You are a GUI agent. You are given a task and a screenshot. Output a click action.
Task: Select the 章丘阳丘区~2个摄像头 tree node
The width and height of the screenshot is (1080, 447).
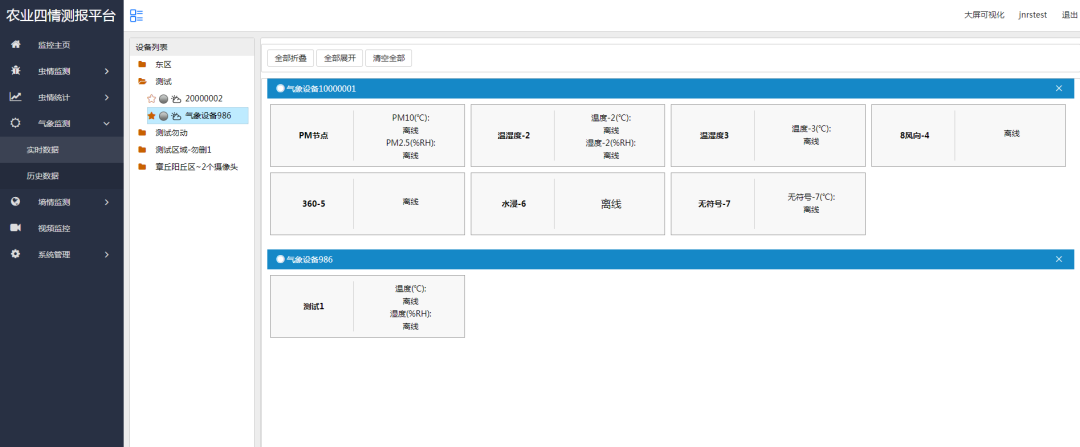coord(197,167)
